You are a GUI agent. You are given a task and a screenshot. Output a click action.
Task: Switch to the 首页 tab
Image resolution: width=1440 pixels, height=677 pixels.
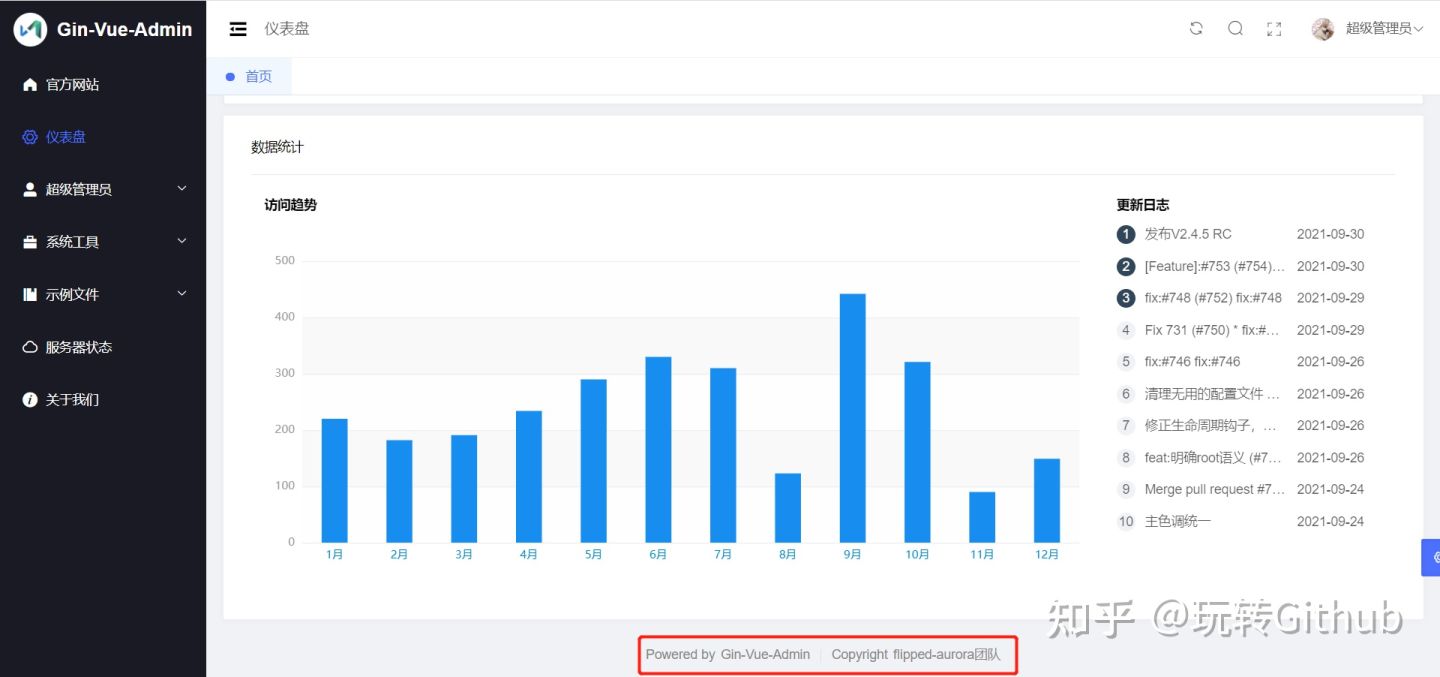[x=250, y=76]
